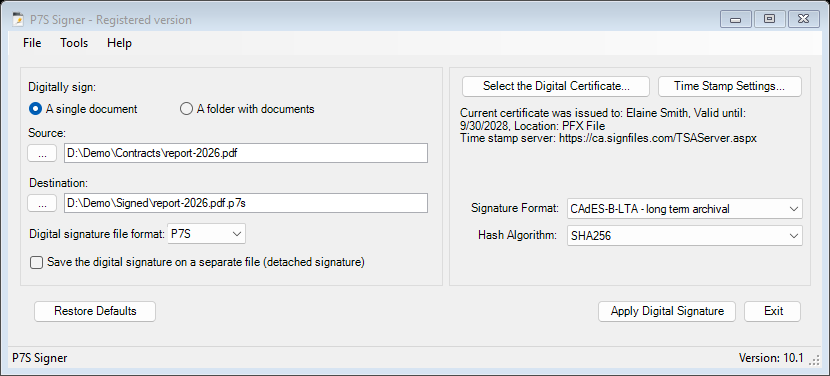Screen dimensions: 830x376
Task: Open the Time Stamp Settings dialog
Action: (730, 86)
